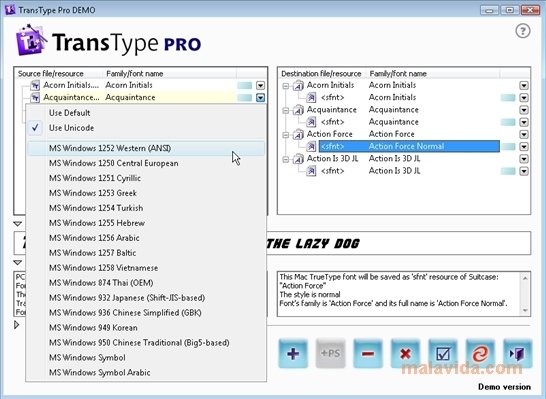Click the exit door button
The image size is (546, 399).
coord(518,353)
